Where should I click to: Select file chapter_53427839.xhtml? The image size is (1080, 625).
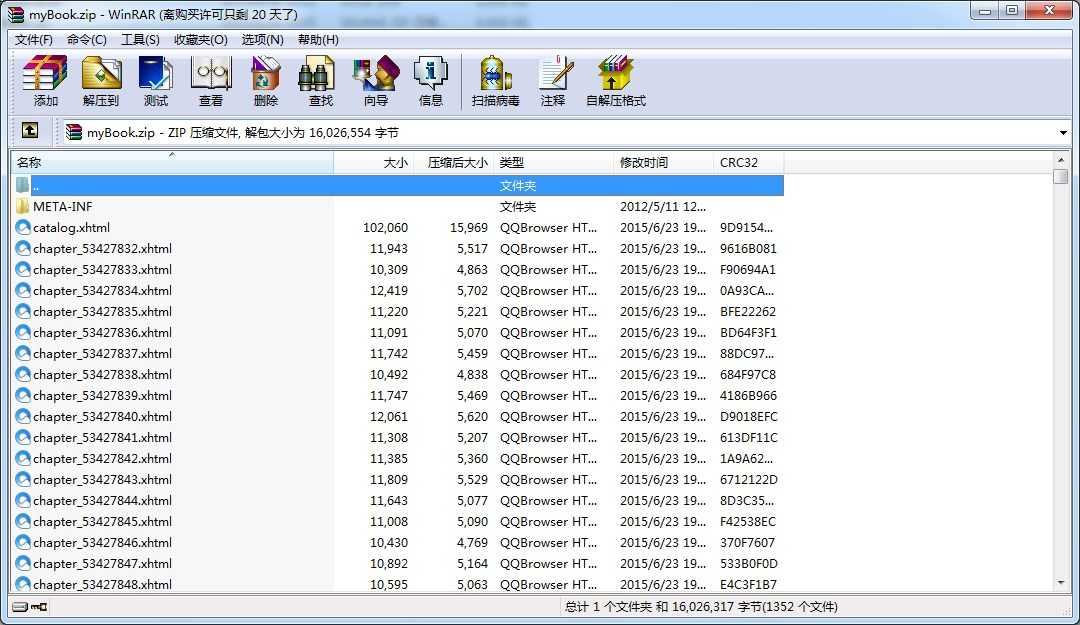point(103,396)
